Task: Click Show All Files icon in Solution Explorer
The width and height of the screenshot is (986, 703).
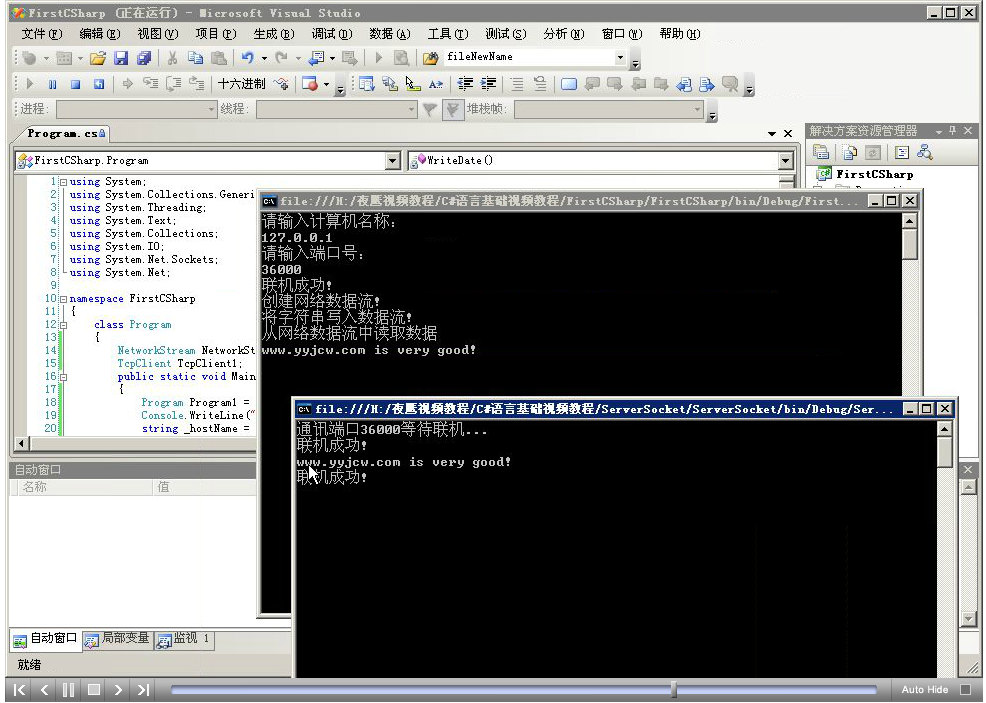Action: tap(850, 152)
